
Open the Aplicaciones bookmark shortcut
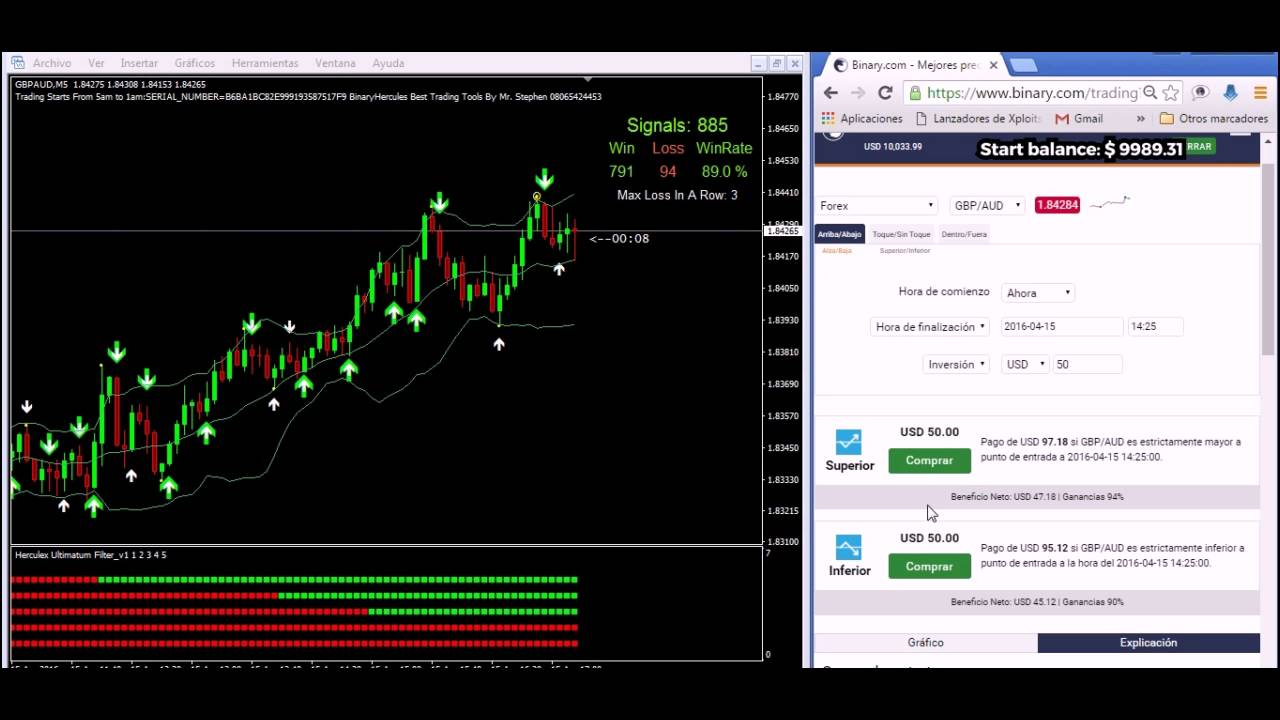click(x=862, y=118)
